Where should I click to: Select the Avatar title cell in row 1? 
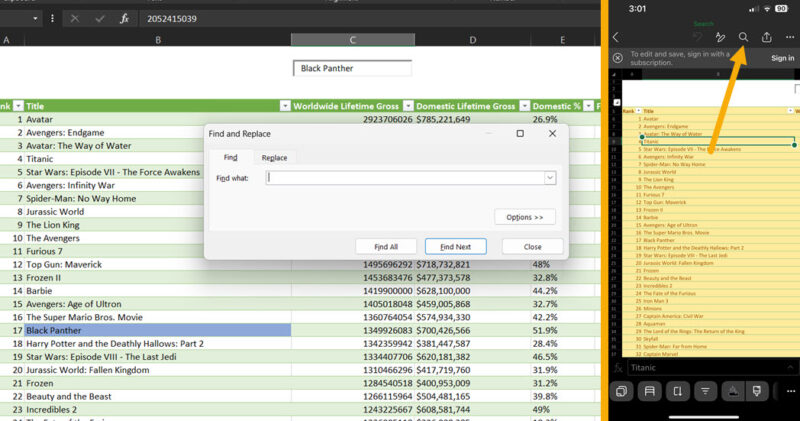(158, 119)
